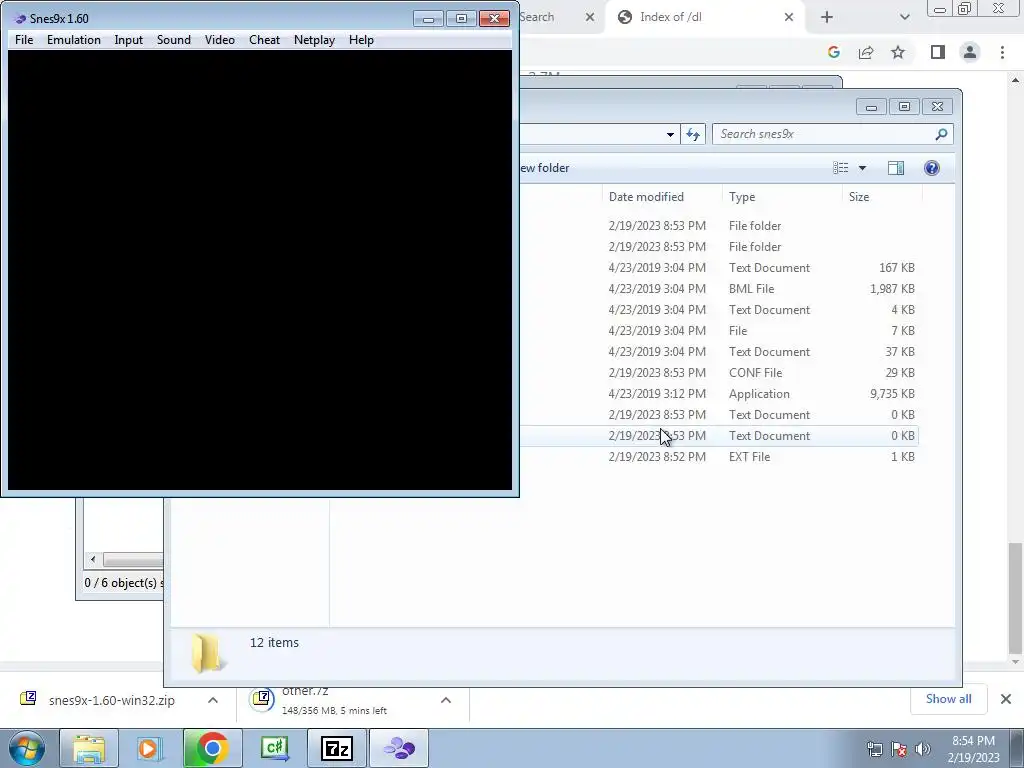The image size is (1024, 768).
Task: Open Chrome three-dot menu
Action: [x=1002, y=52]
